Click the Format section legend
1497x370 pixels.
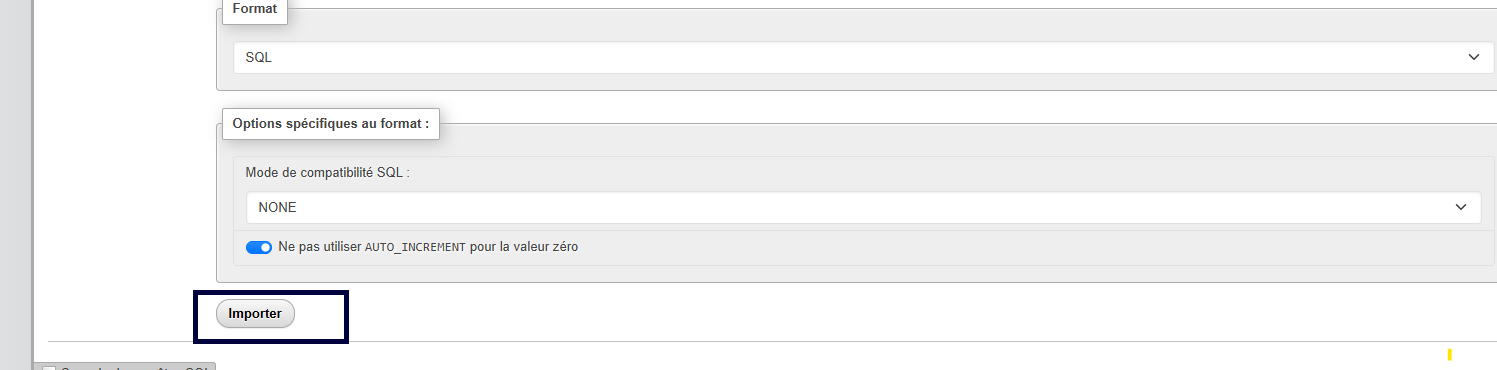(x=255, y=7)
